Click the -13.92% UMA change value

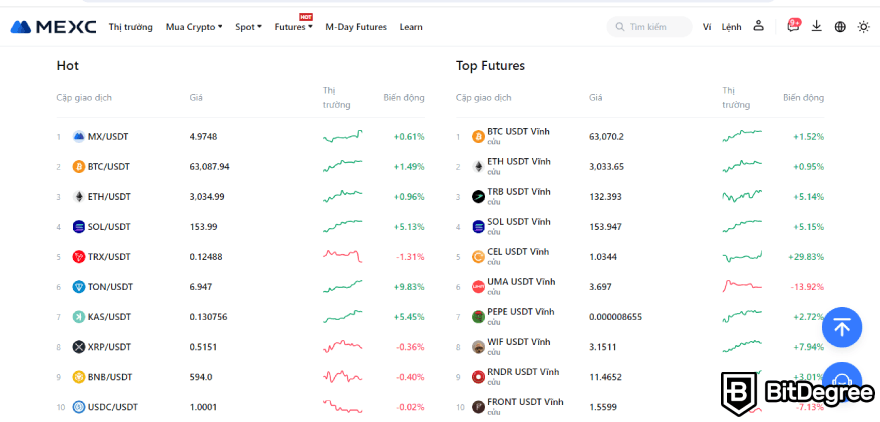tap(807, 287)
